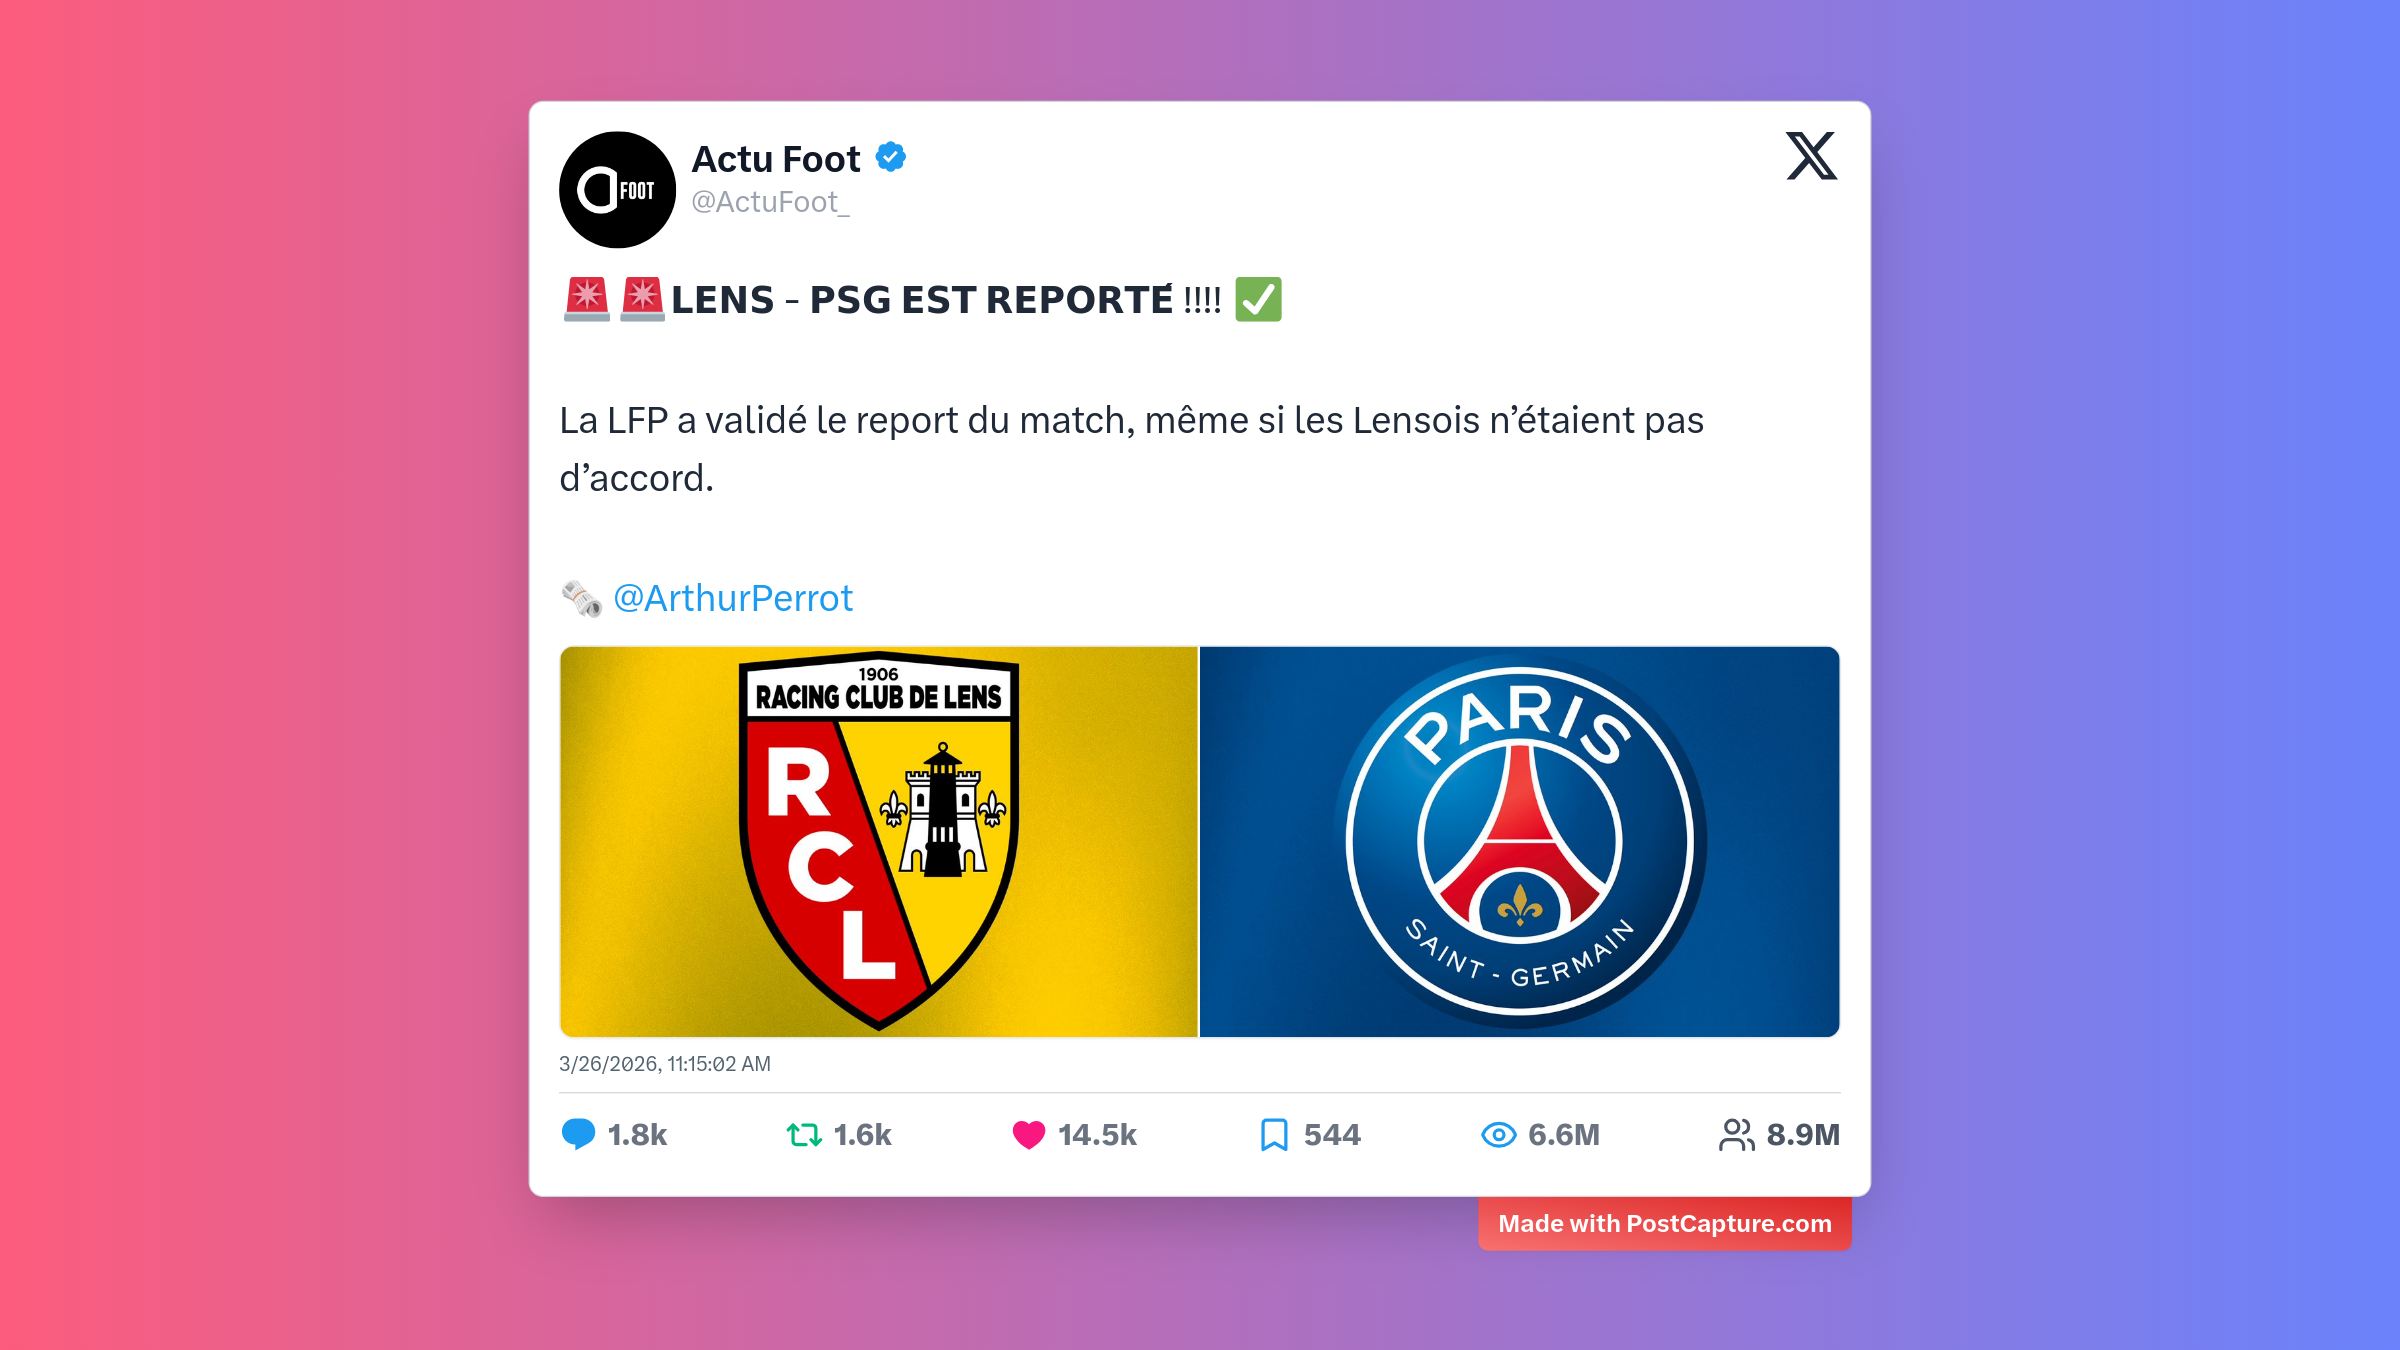This screenshot has width=2400, height=1350.
Task: Click the followers people icon
Action: (1737, 1135)
